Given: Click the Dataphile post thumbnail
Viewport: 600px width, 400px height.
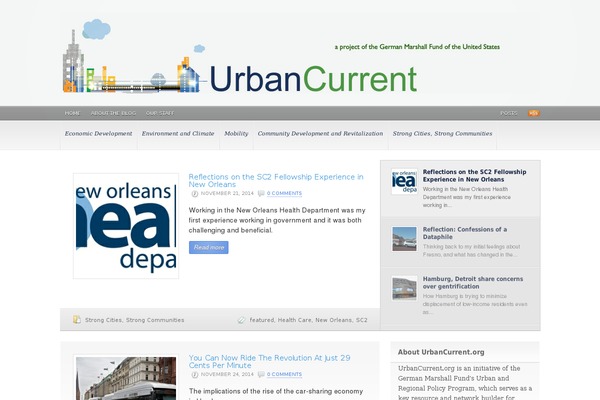Looking at the screenshot, I should tap(404, 239).
